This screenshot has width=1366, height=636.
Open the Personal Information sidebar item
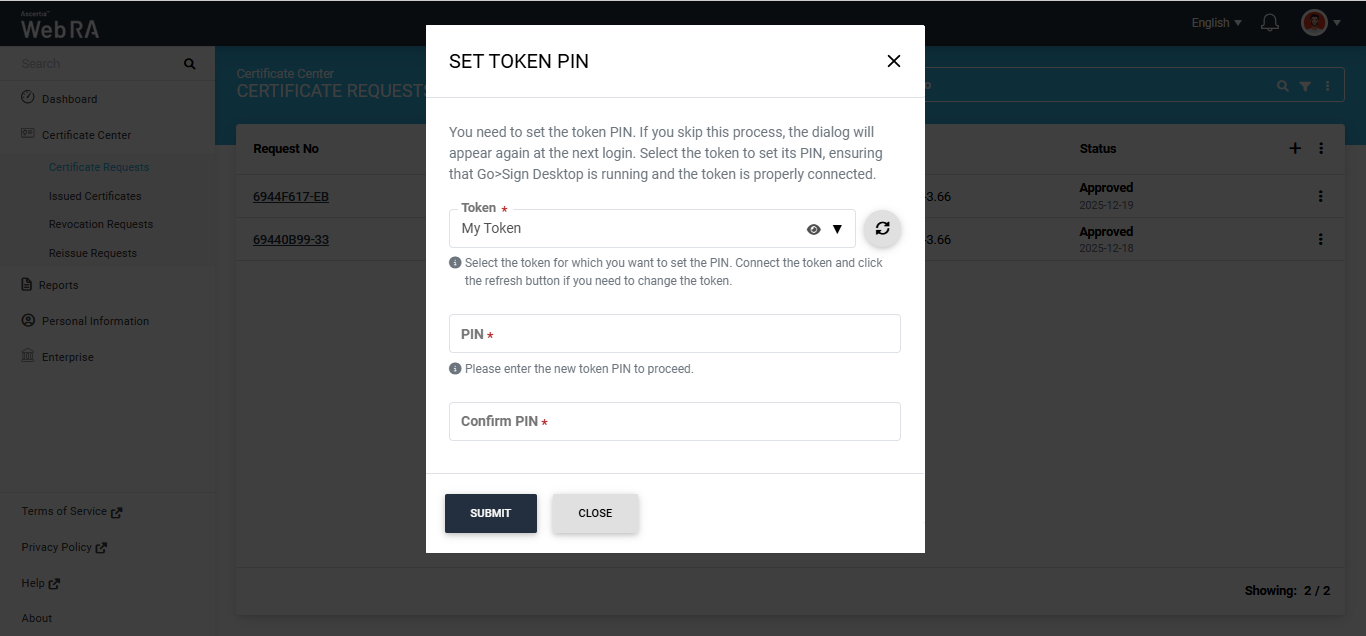click(x=95, y=321)
